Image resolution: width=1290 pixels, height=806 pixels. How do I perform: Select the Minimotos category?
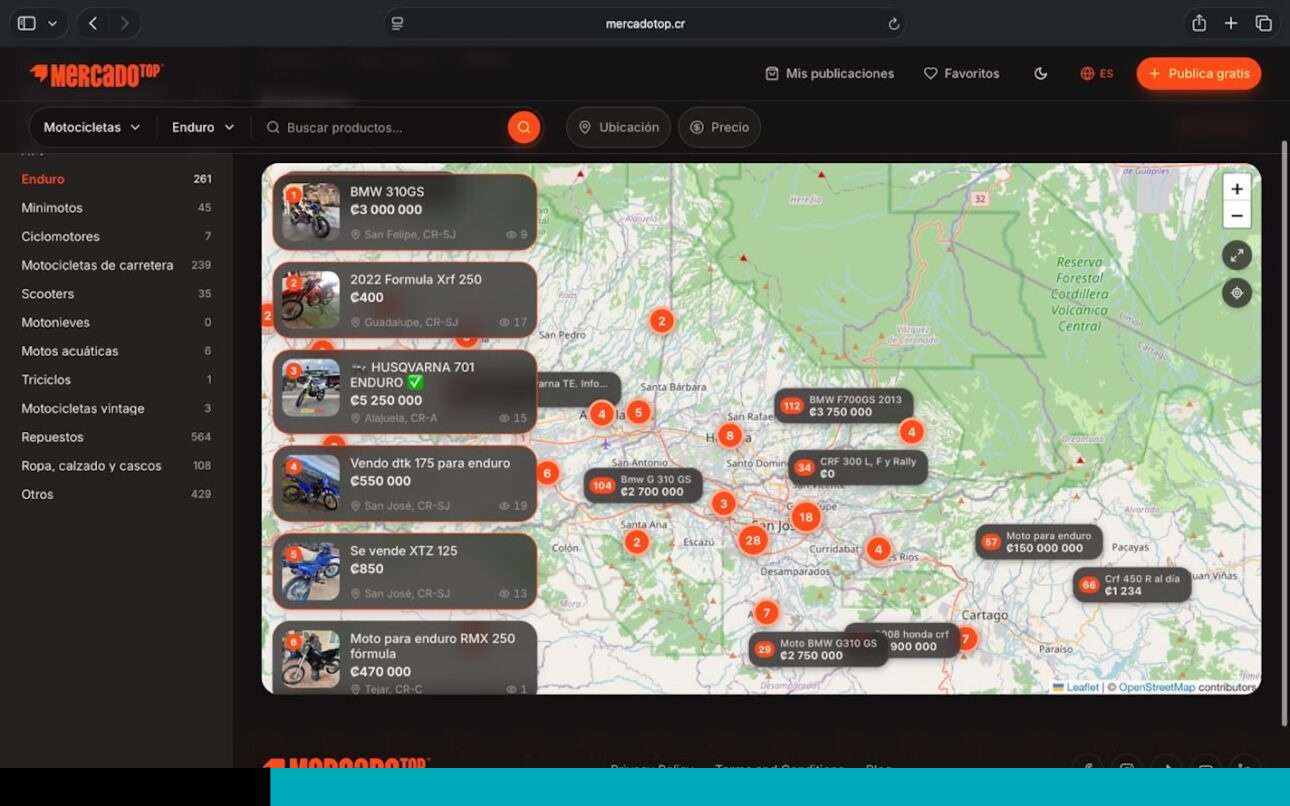[116, 208]
